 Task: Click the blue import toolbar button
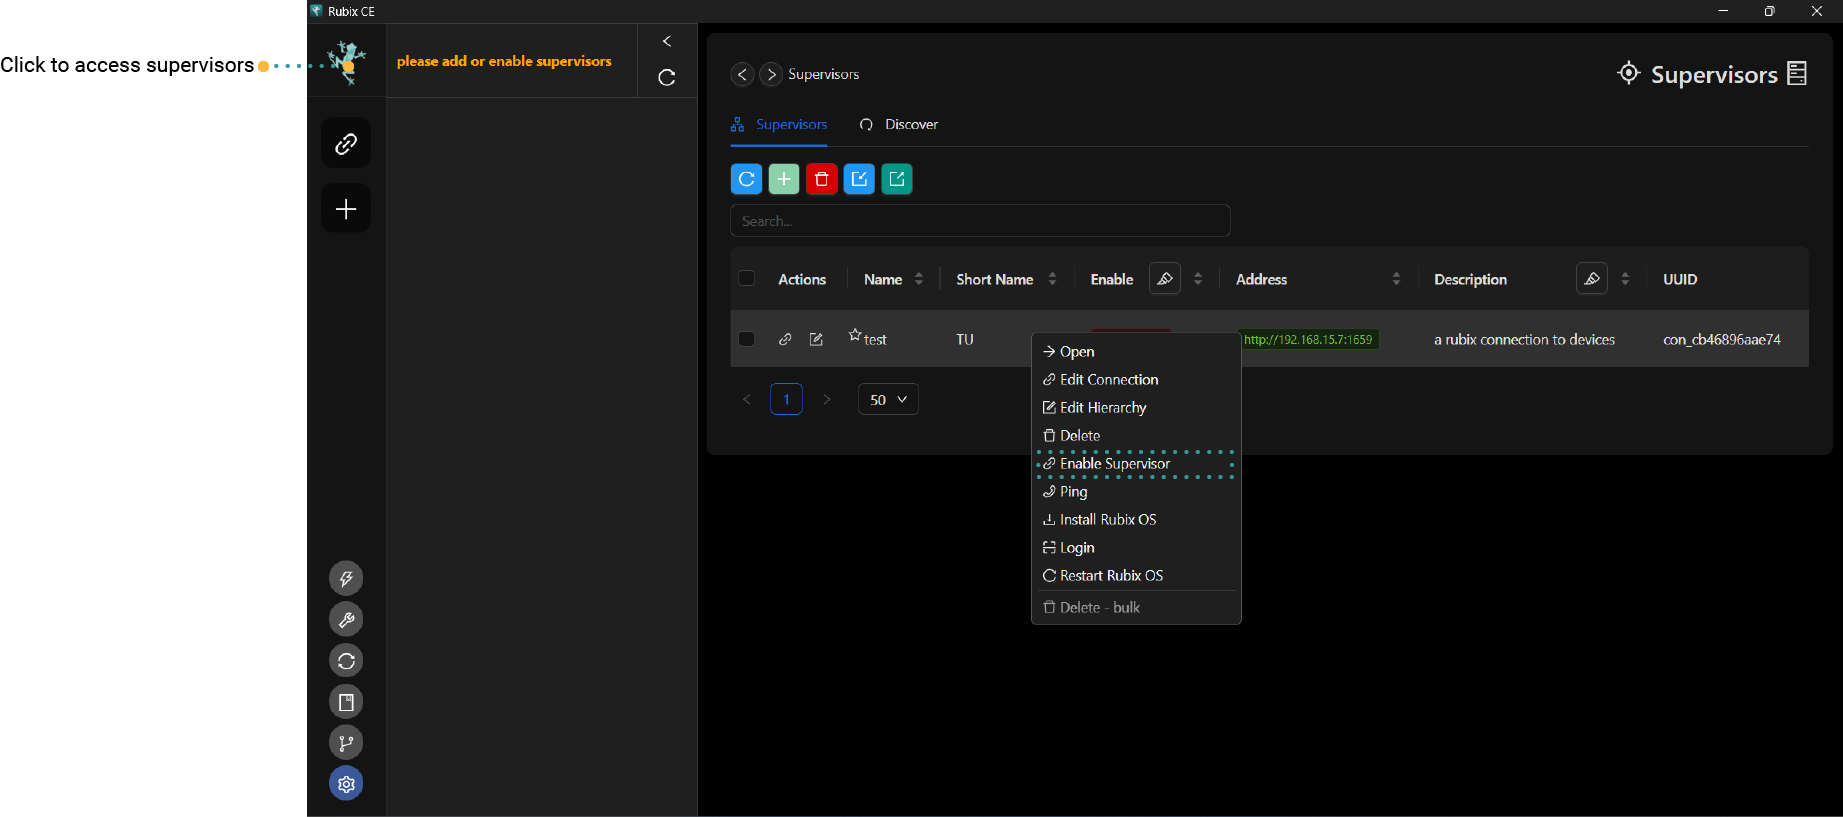(x=859, y=179)
